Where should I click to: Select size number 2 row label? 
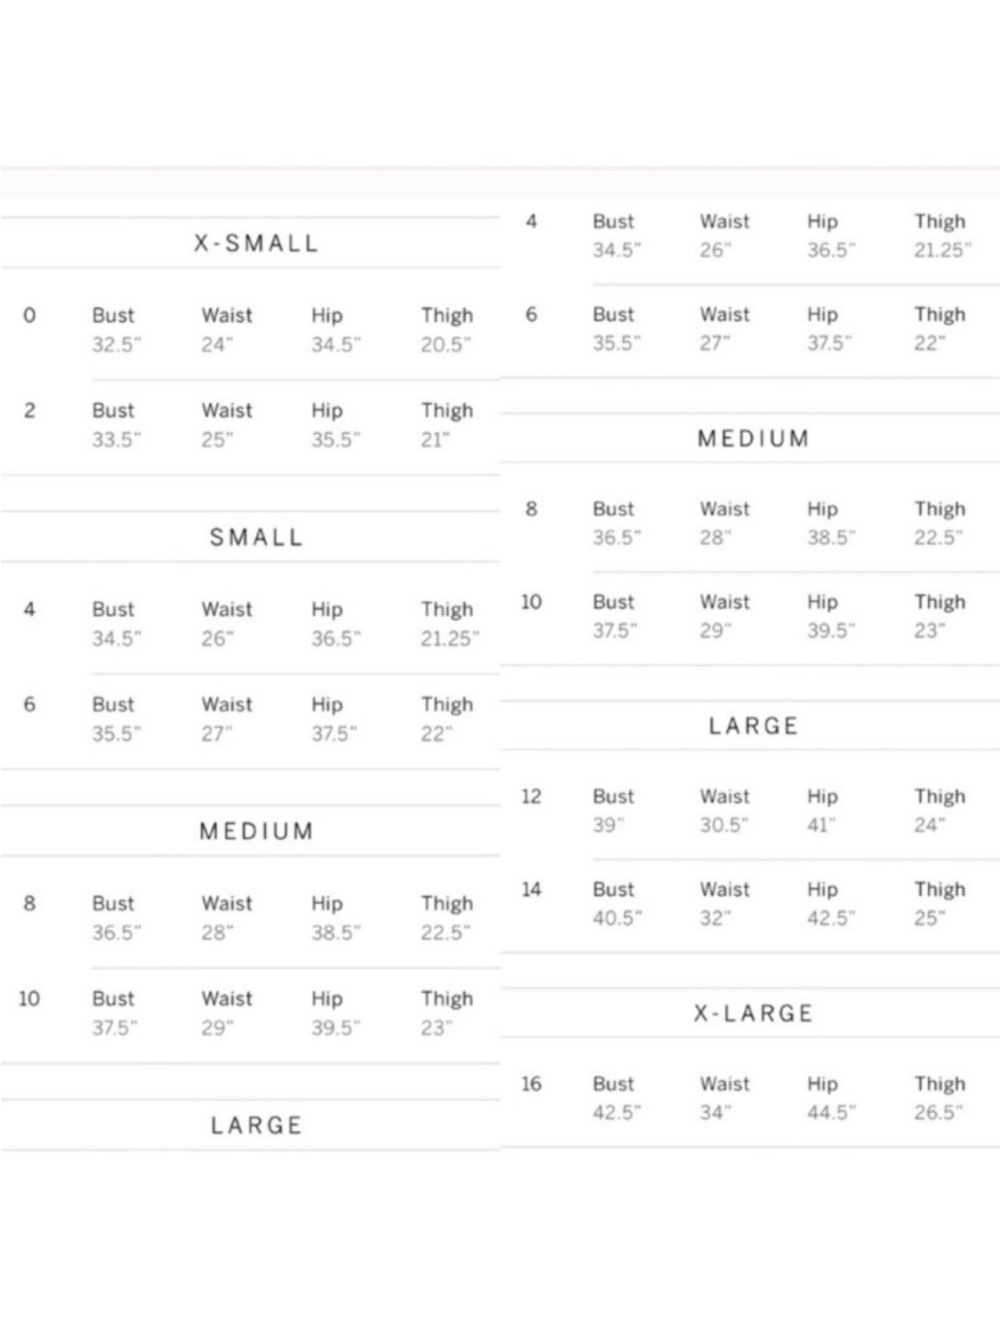(29, 410)
